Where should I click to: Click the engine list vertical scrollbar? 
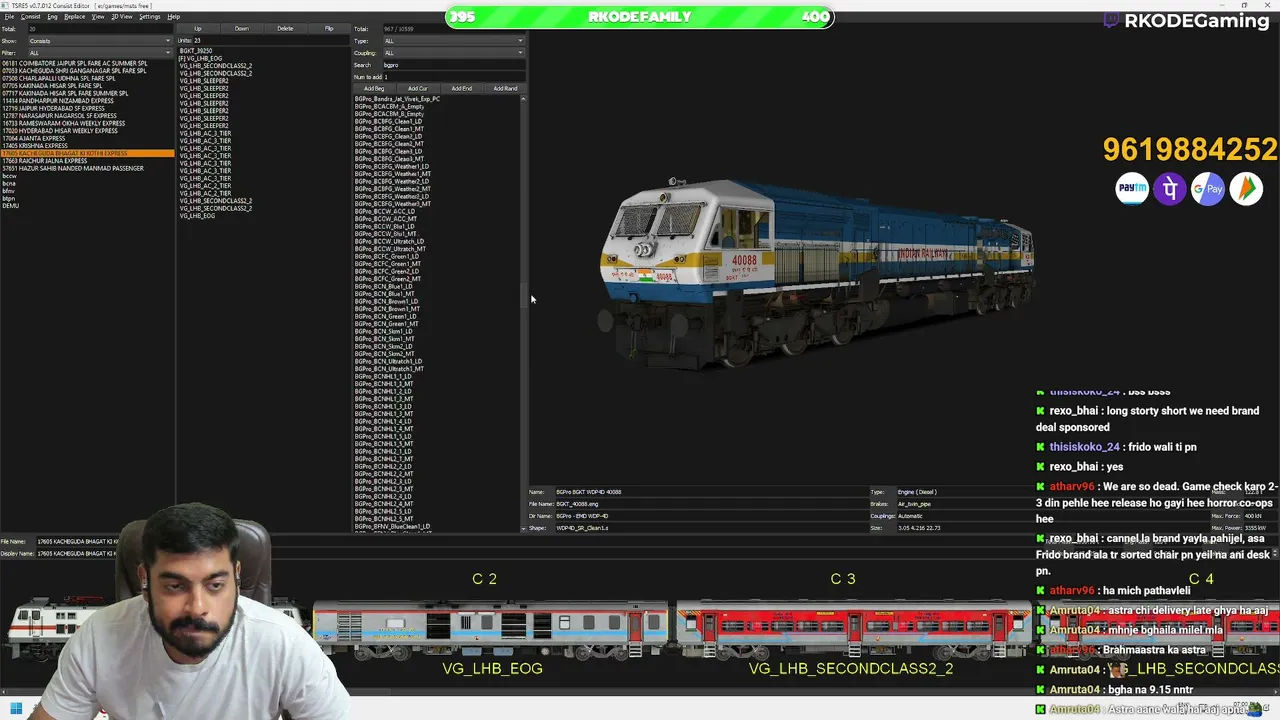(x=524, y=313)
